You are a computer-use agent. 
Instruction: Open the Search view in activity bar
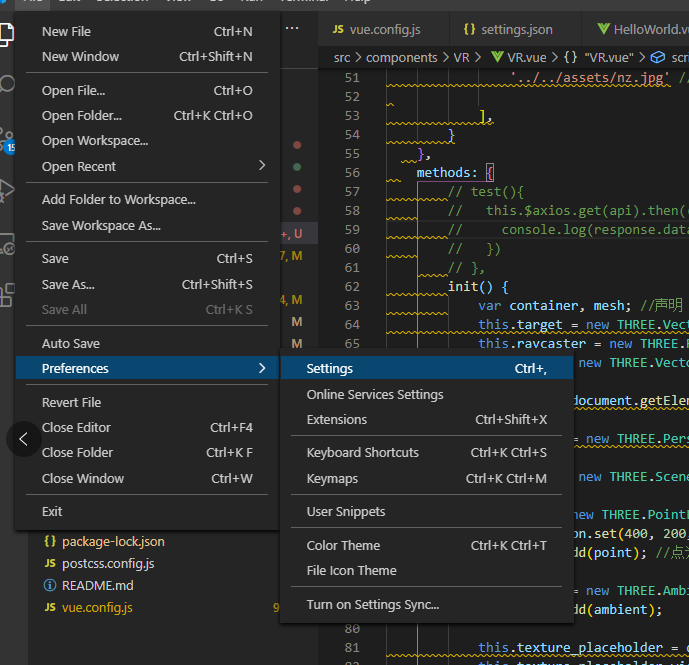point(7,85)
